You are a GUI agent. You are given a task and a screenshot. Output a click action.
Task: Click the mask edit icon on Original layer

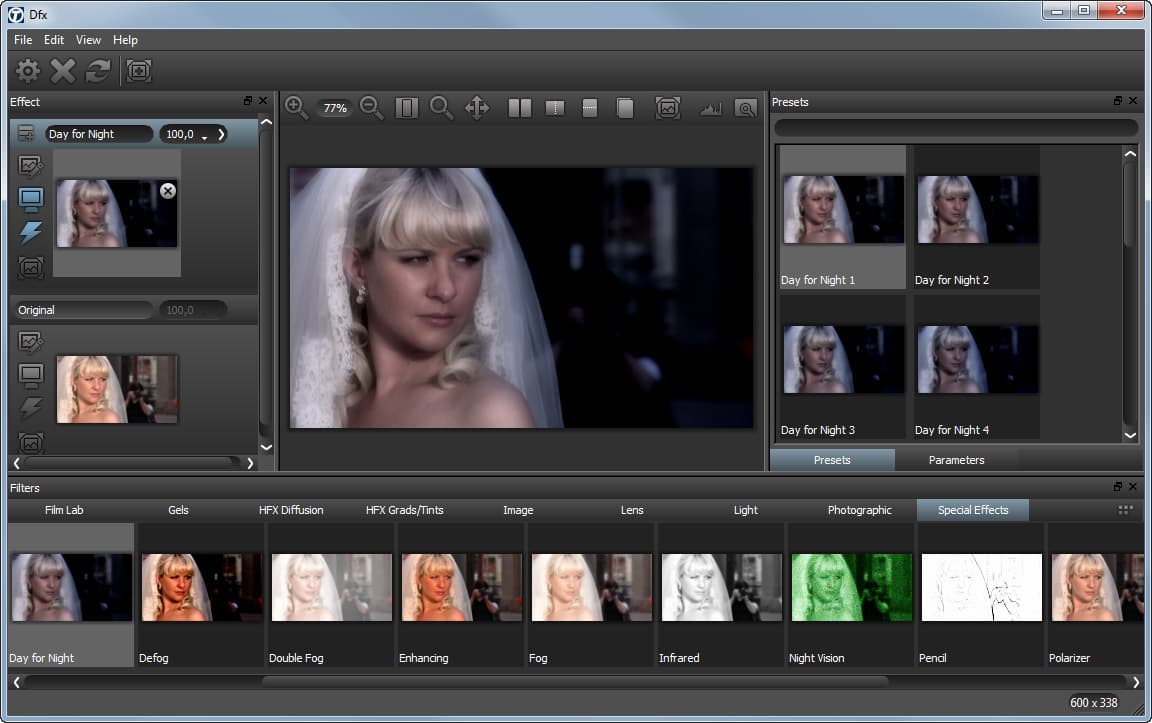click(x=30, y=342)
